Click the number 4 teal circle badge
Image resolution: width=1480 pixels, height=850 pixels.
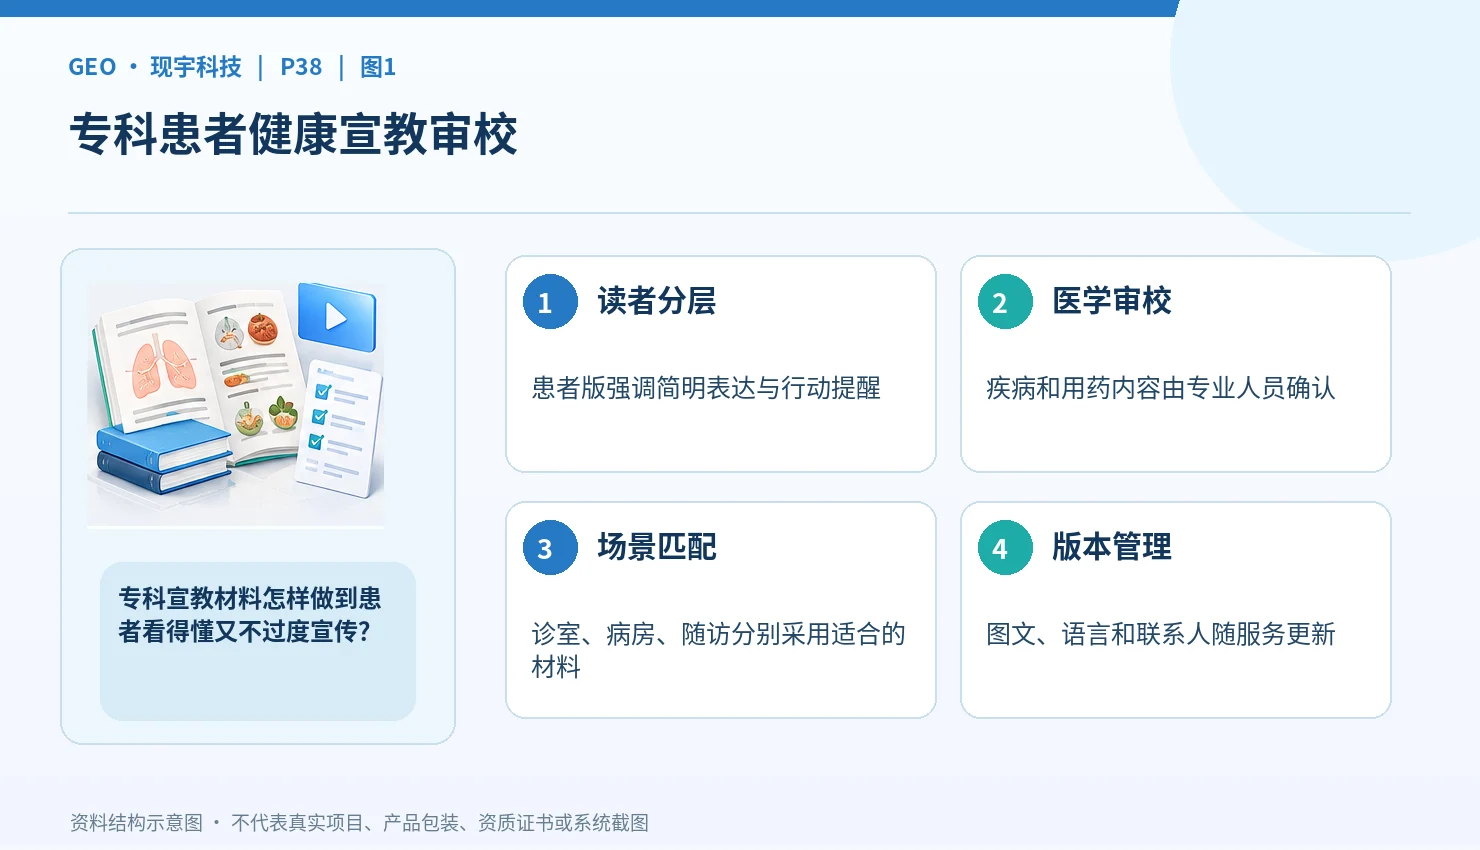pyautogui.click(x=1005, y=548)
